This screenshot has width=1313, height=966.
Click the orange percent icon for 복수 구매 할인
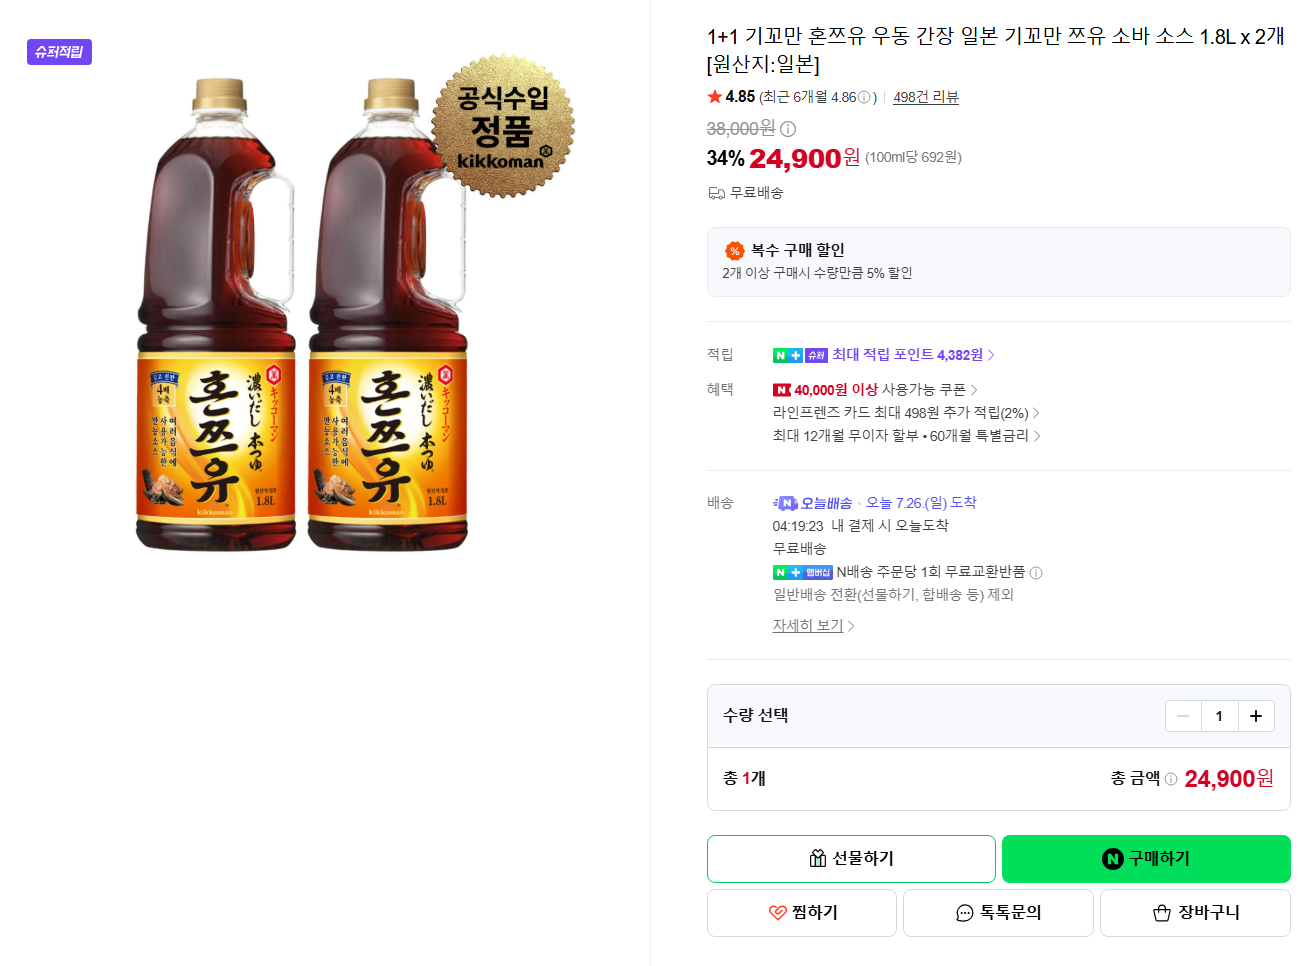coord(734,250)
